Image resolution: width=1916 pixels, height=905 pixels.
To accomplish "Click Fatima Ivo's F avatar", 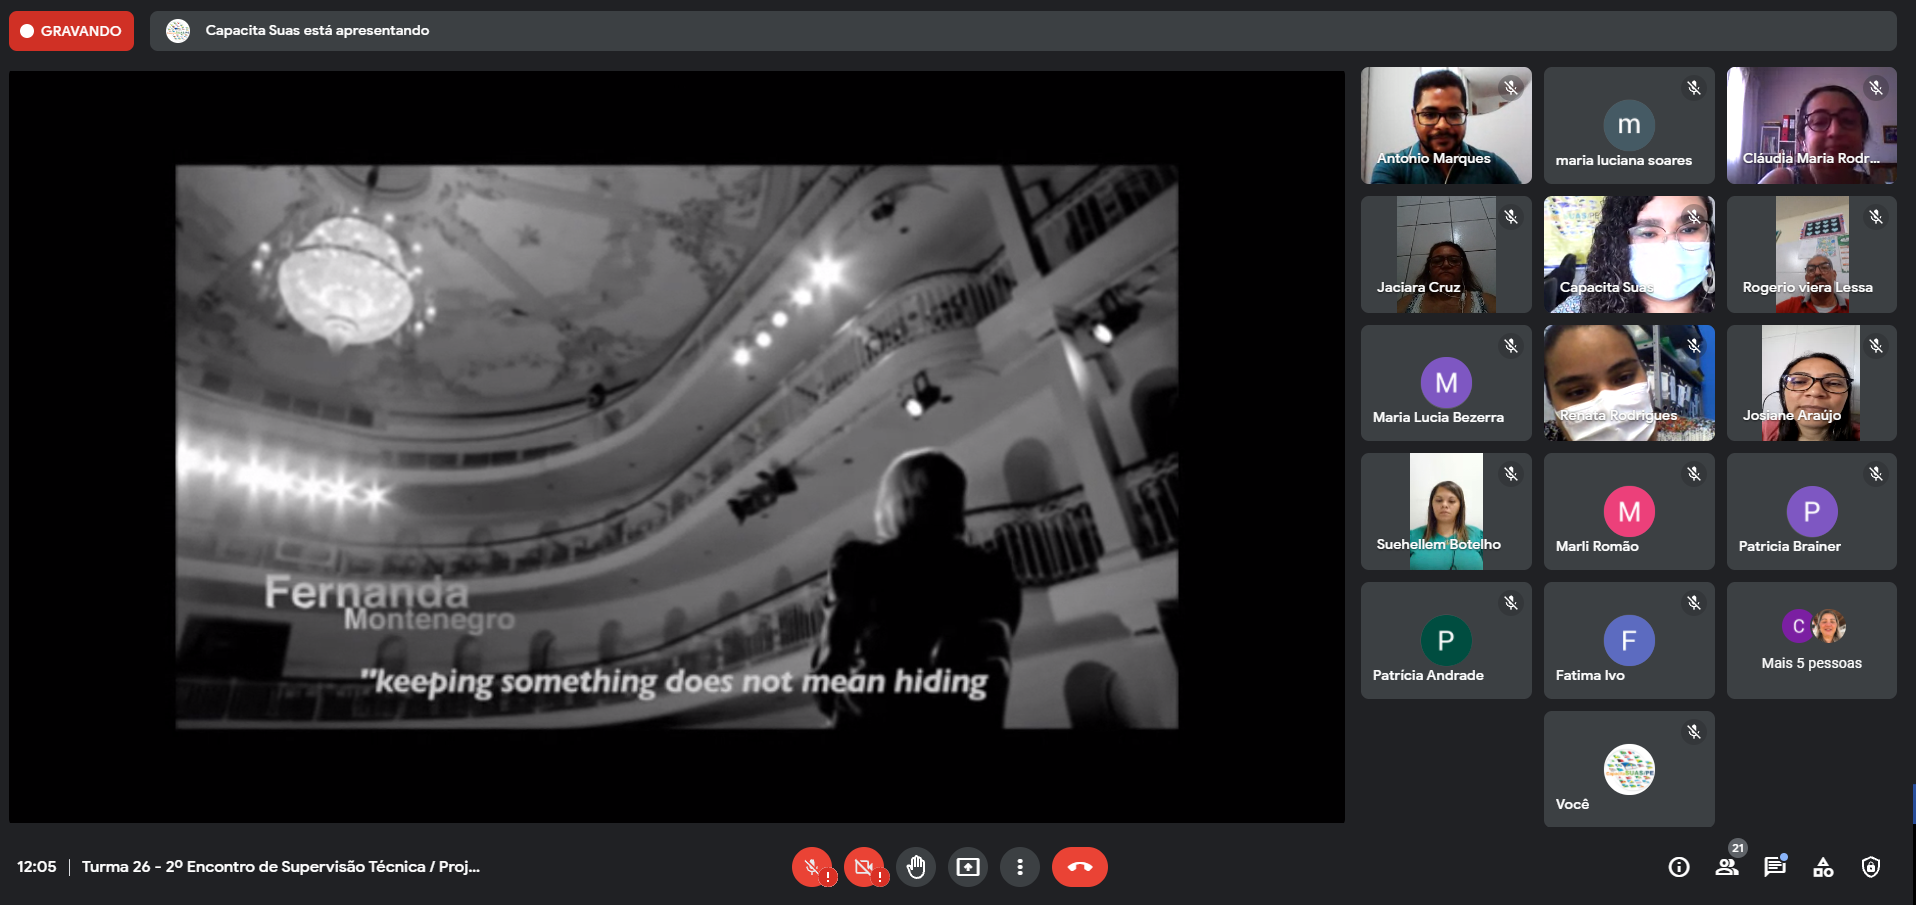I will coord(1628,640).
